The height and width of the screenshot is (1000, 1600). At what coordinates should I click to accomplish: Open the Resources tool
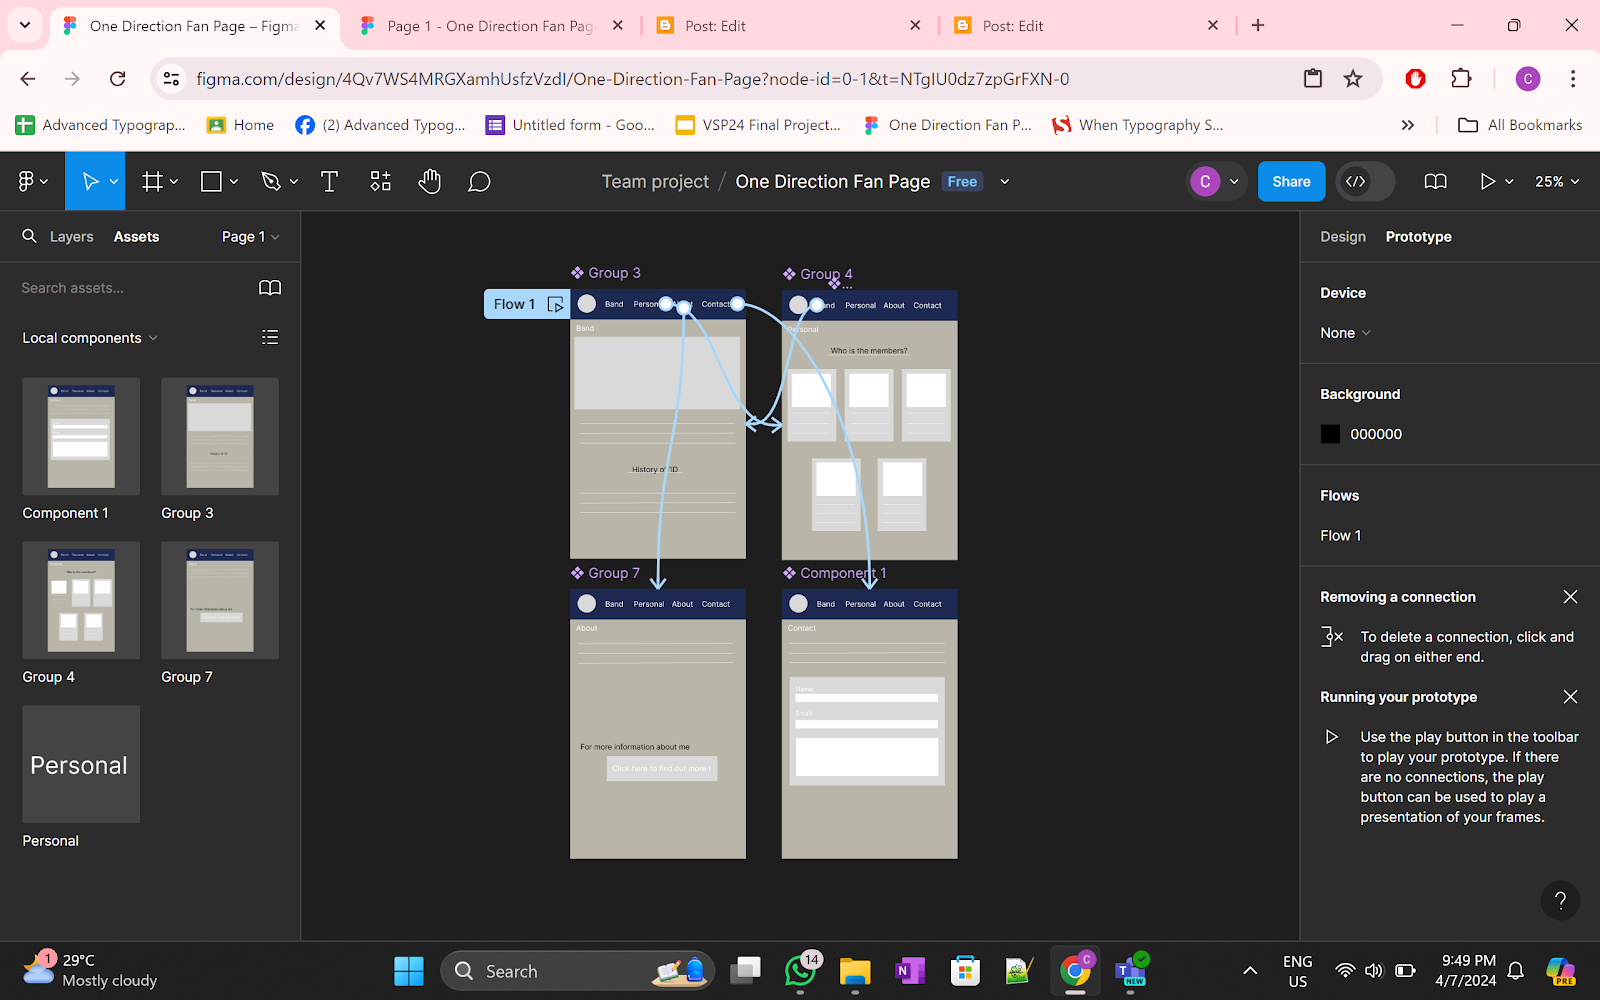[x=380, y=181]
